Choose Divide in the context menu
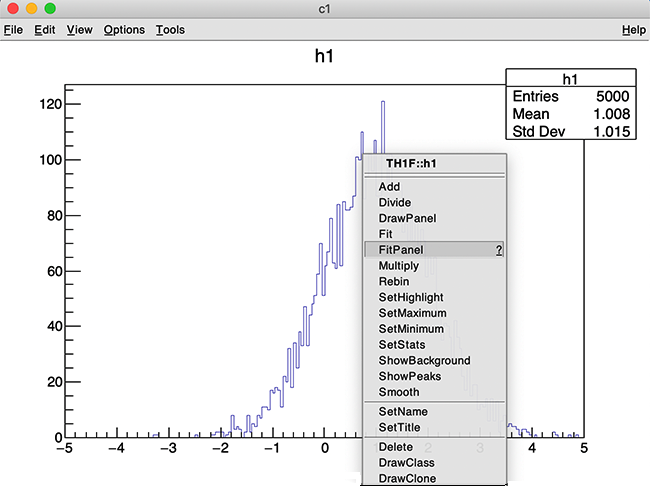Image resolution: width=650 pixels, height=486 pixels. (394, 203)
